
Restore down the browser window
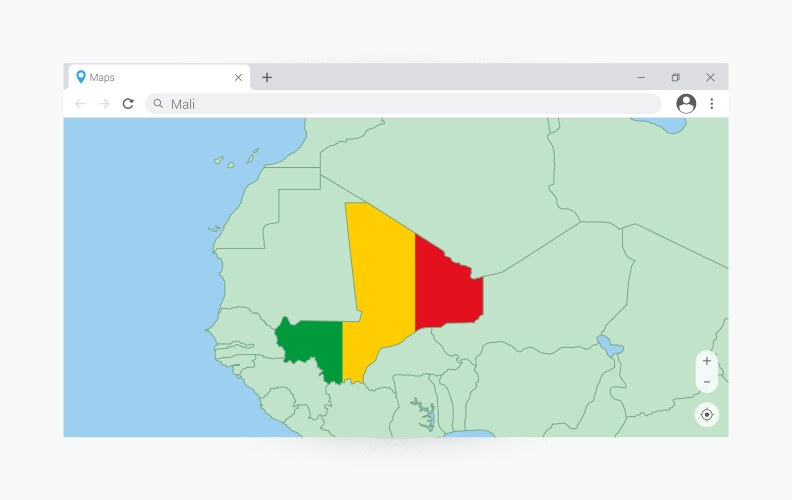676,78
